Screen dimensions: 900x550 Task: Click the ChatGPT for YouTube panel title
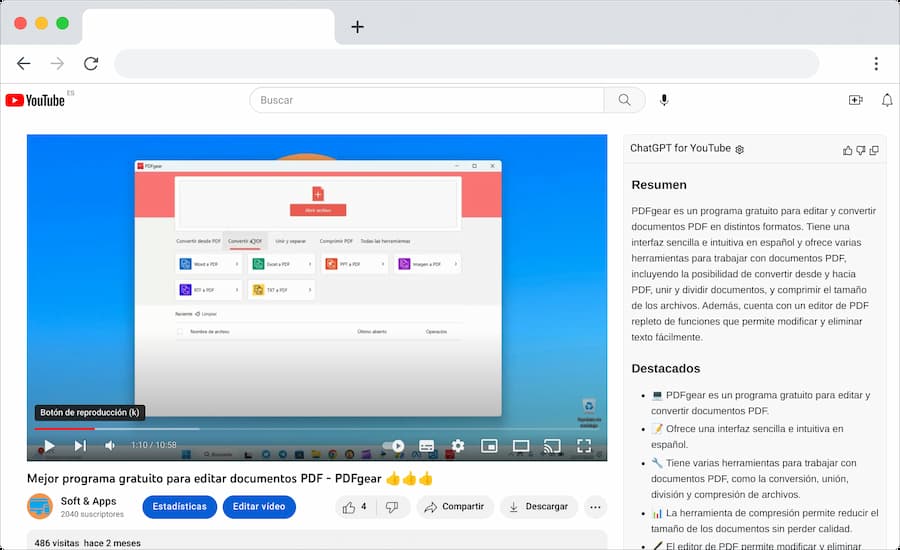680,148
